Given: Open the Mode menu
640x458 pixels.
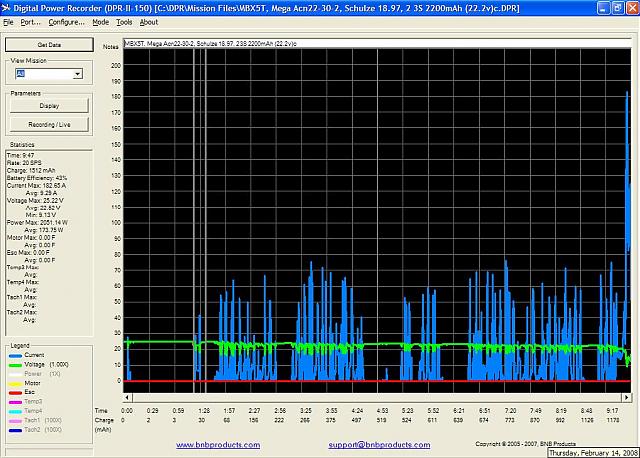Looking at the screenshot, I should pyautogui.click(x=100, y=21).
